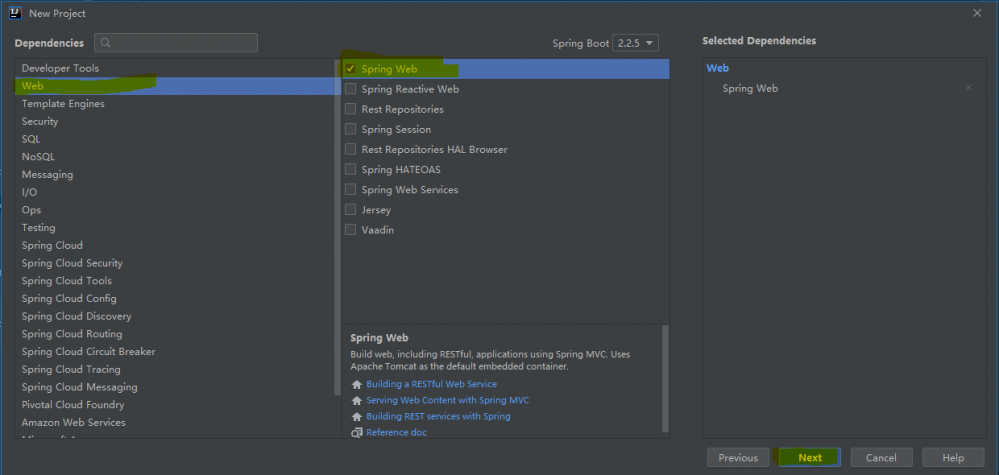Close the New Project dialog
Image resolution: width=999 pixels, height=475 pixels.
(977, 13)
